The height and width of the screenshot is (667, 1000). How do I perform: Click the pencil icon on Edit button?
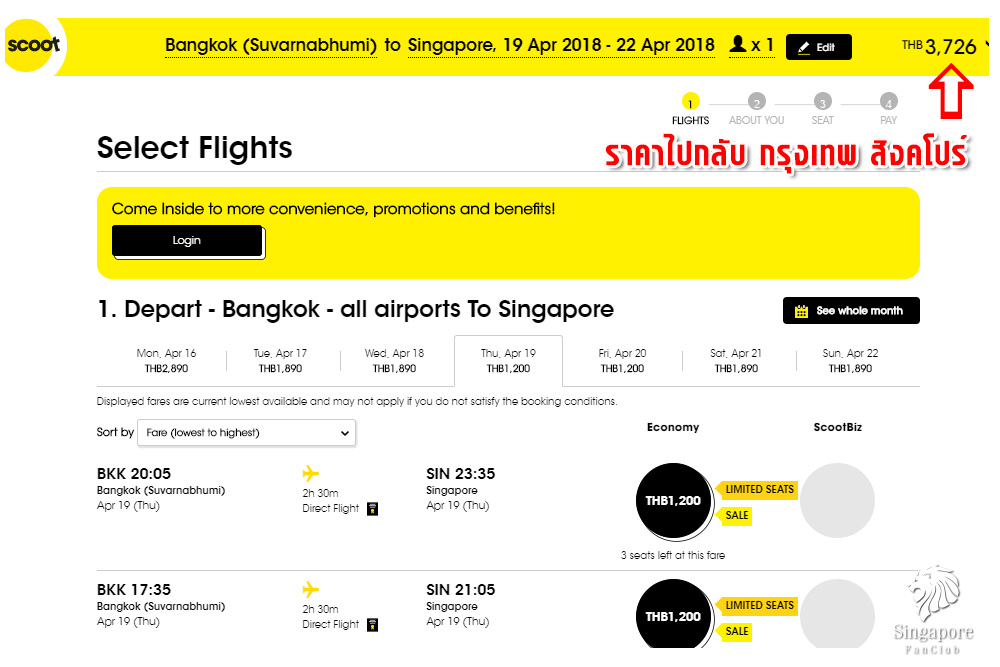point(803,47)
